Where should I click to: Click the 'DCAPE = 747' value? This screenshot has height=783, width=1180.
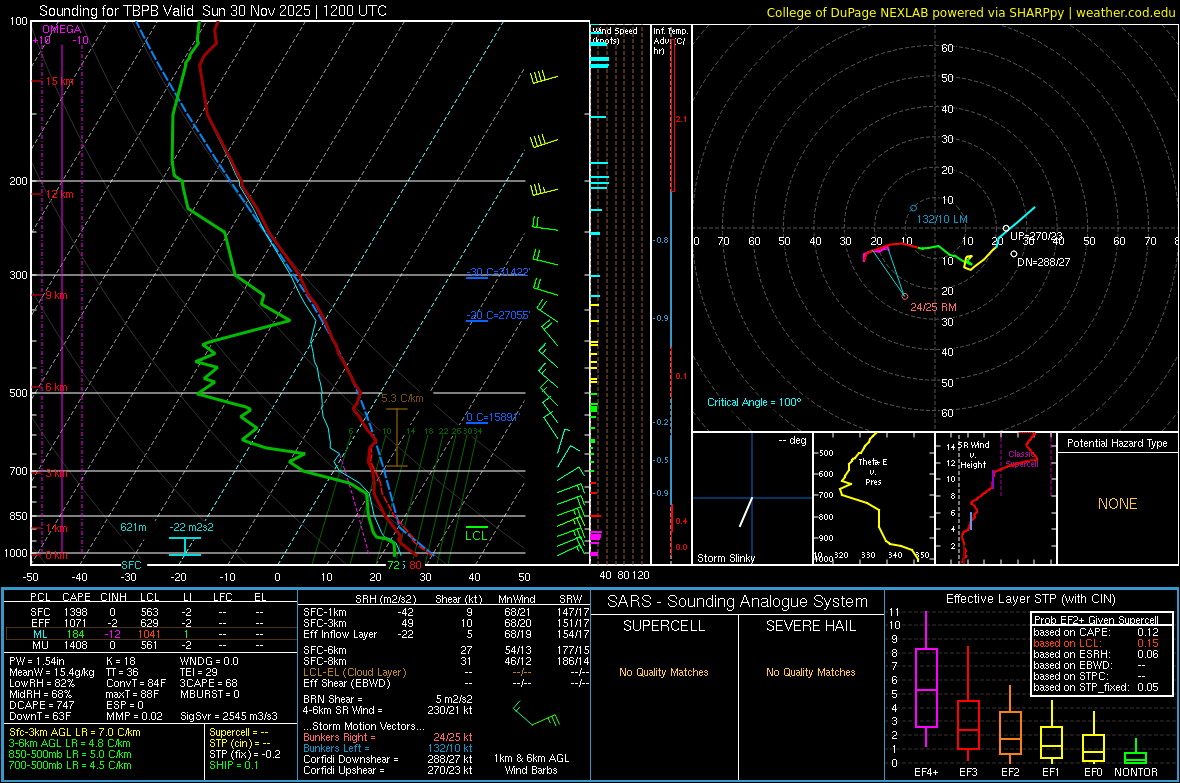pos(41,705)
